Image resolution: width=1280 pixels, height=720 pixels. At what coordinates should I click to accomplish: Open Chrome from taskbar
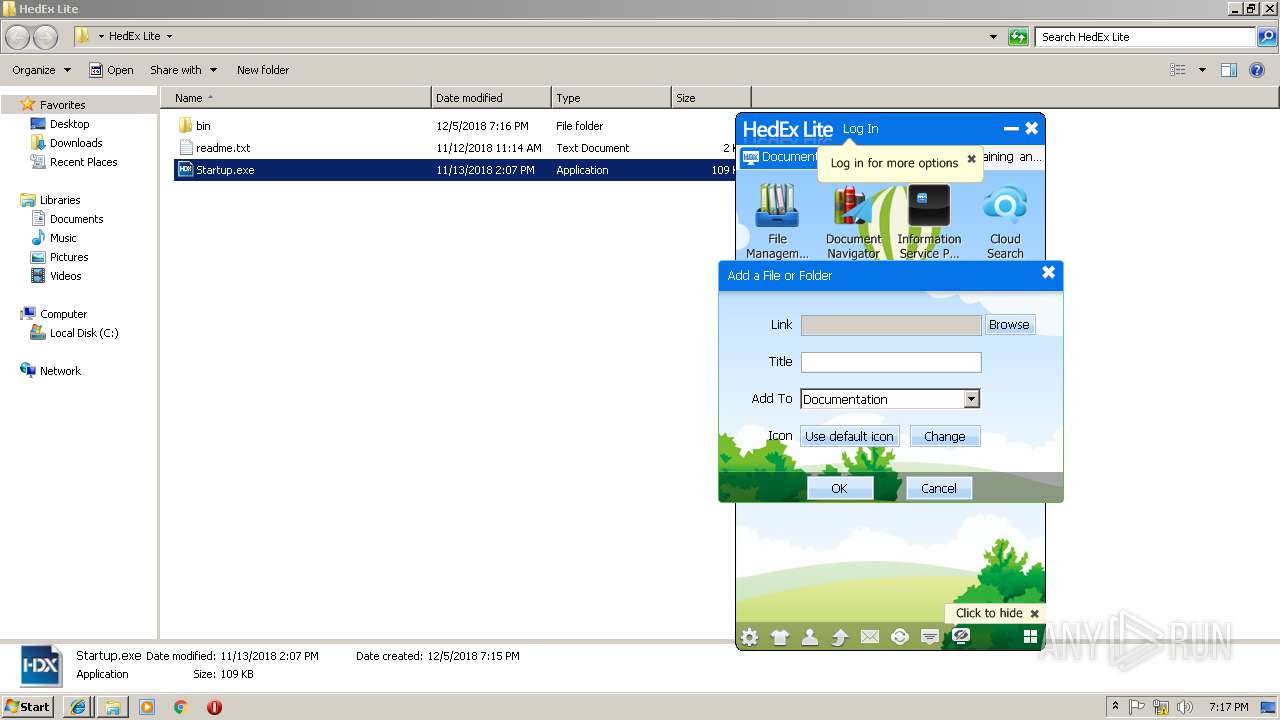(180, 707)
